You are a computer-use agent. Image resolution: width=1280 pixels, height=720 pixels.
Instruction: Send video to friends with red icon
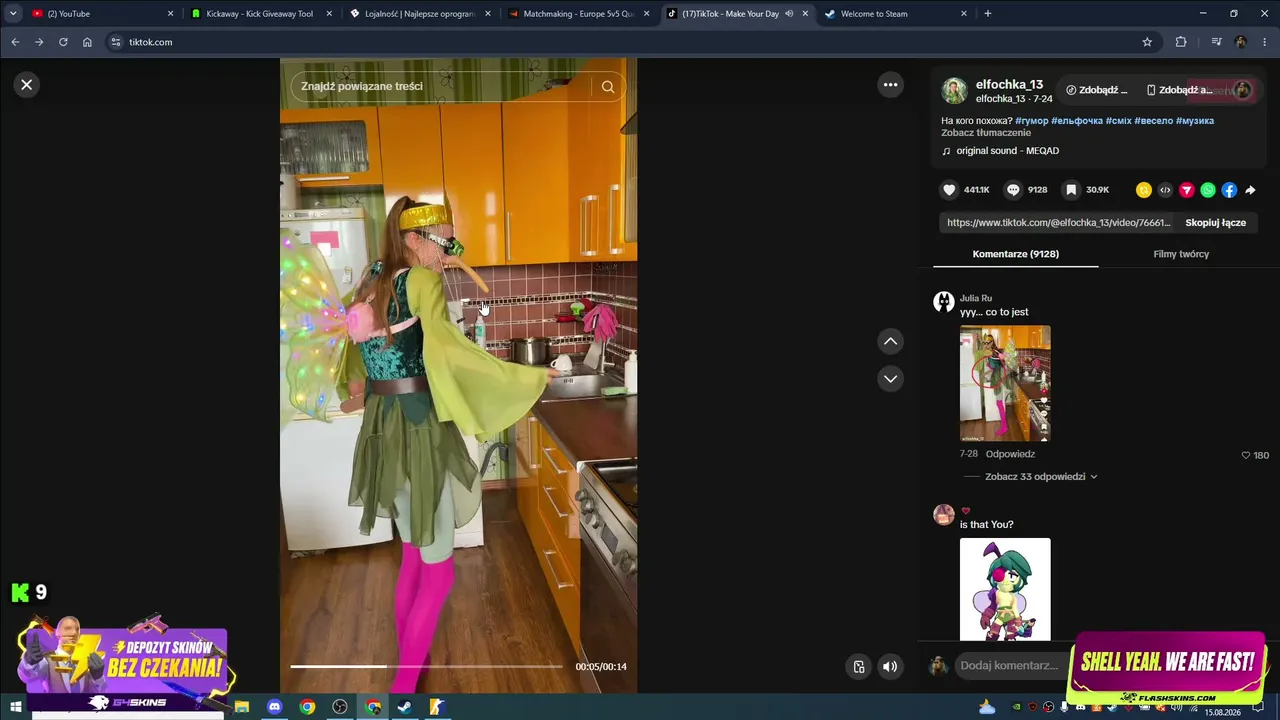click(1187, 190)
